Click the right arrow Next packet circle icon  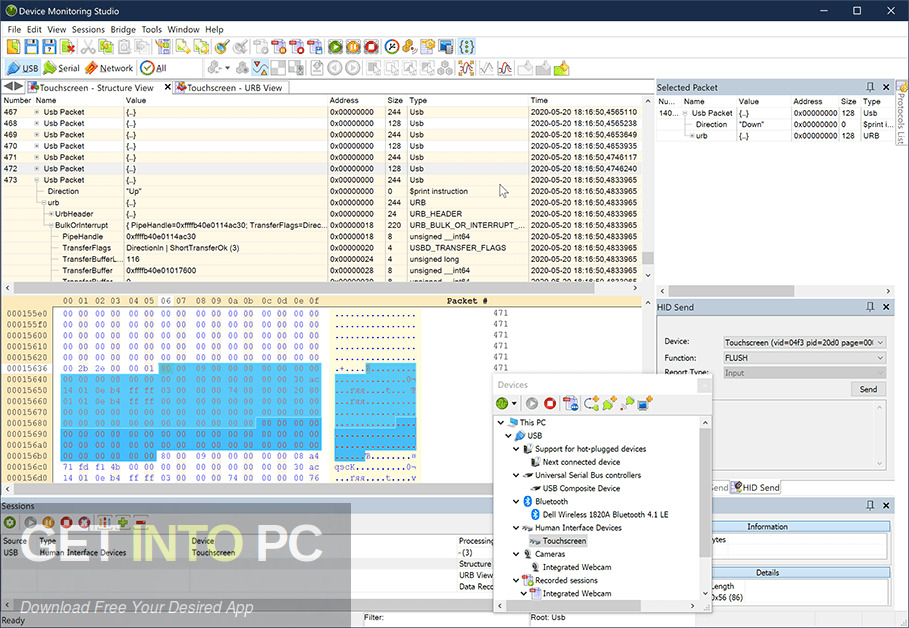point(352,68)
